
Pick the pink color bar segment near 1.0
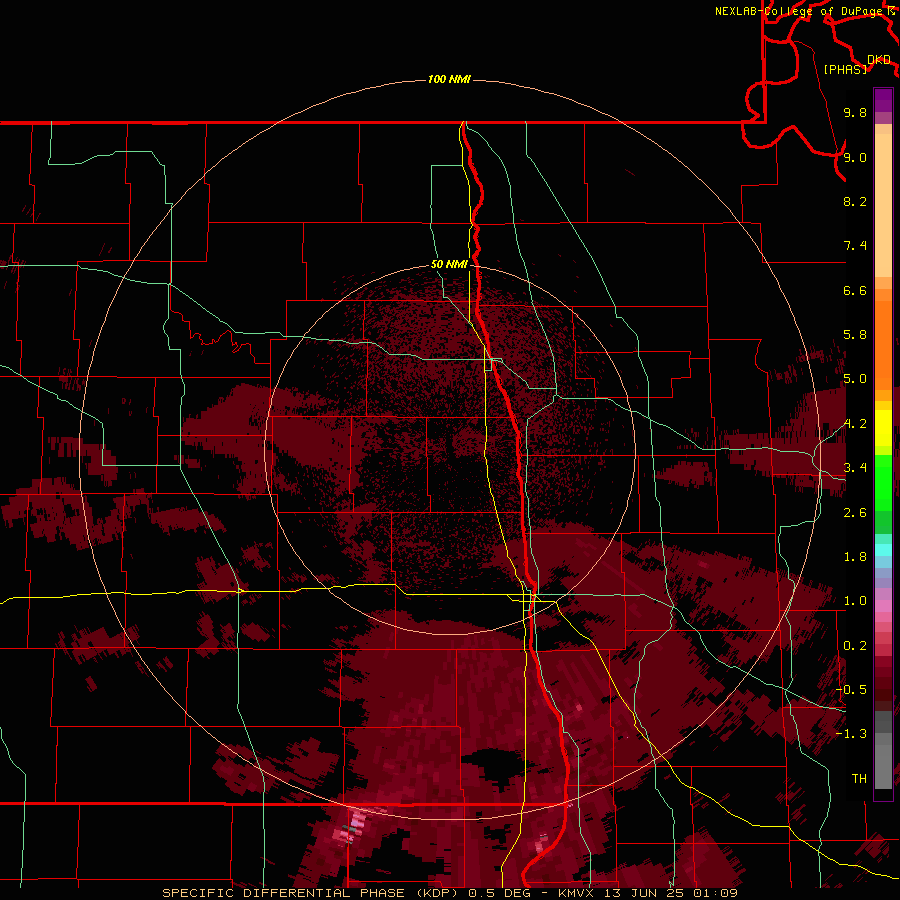pos(883,606)
